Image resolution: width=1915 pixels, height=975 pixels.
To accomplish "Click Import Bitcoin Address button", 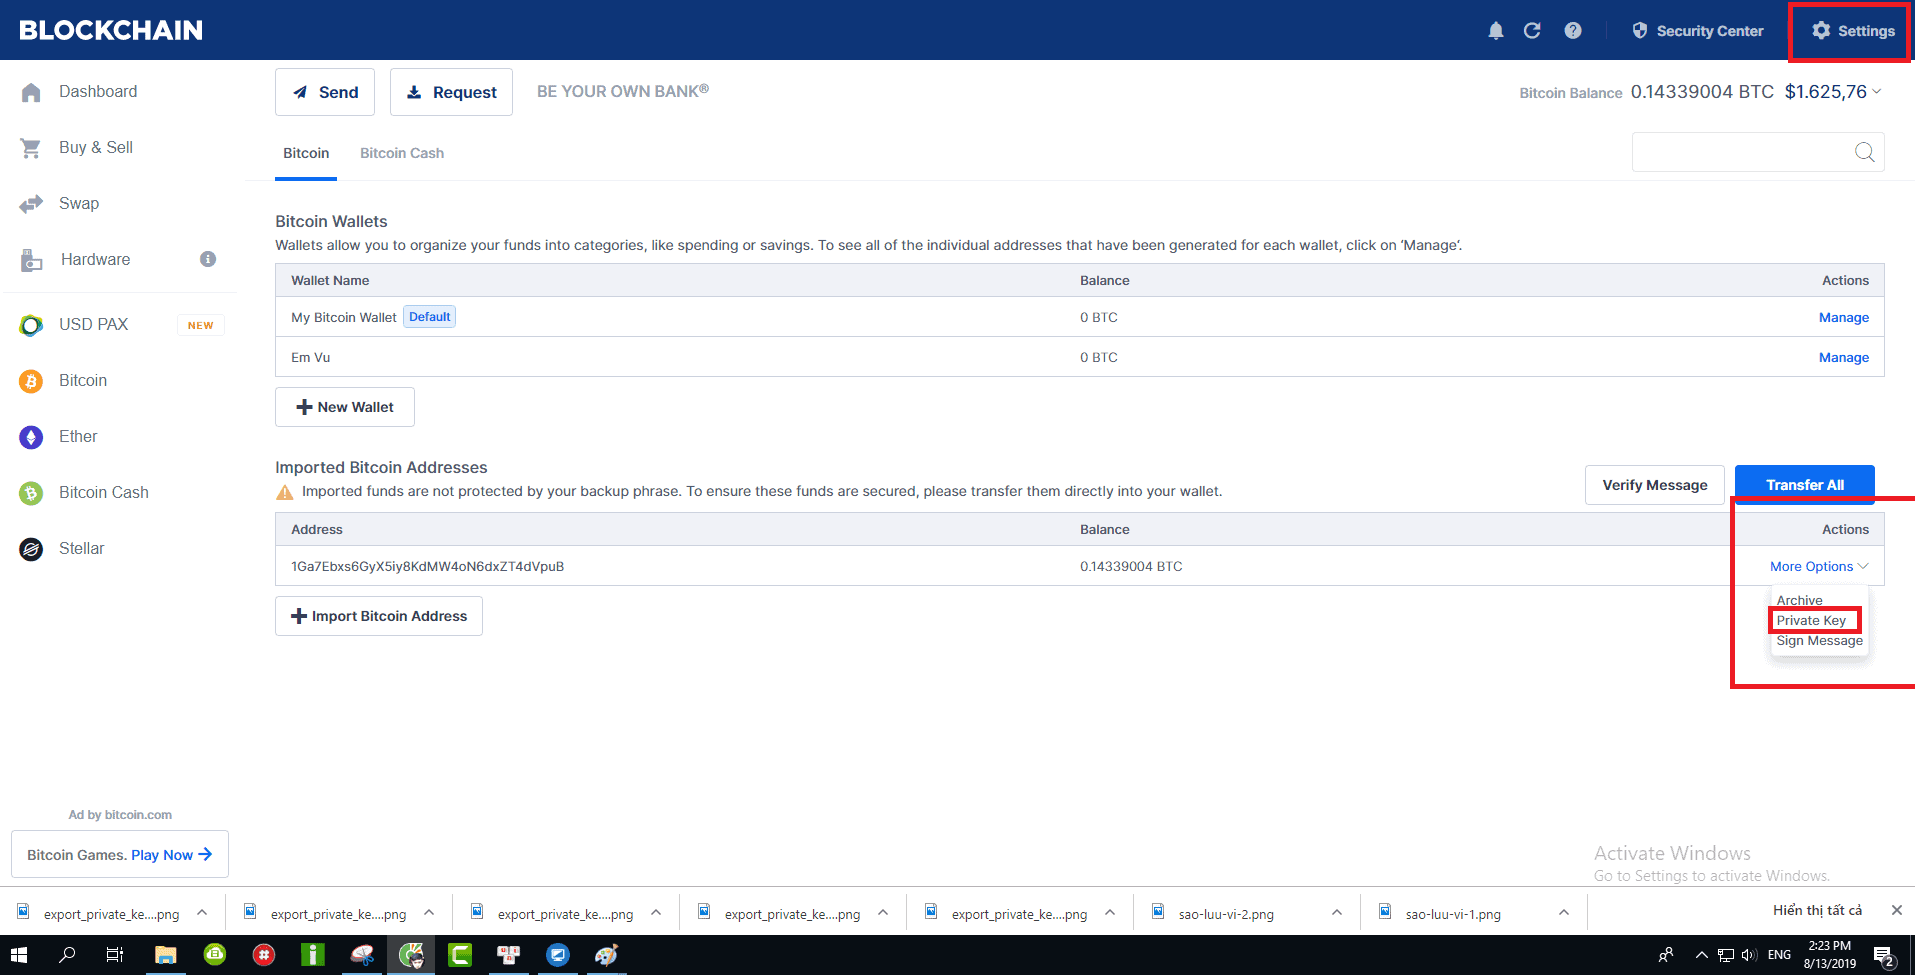I will coord(379,616).
